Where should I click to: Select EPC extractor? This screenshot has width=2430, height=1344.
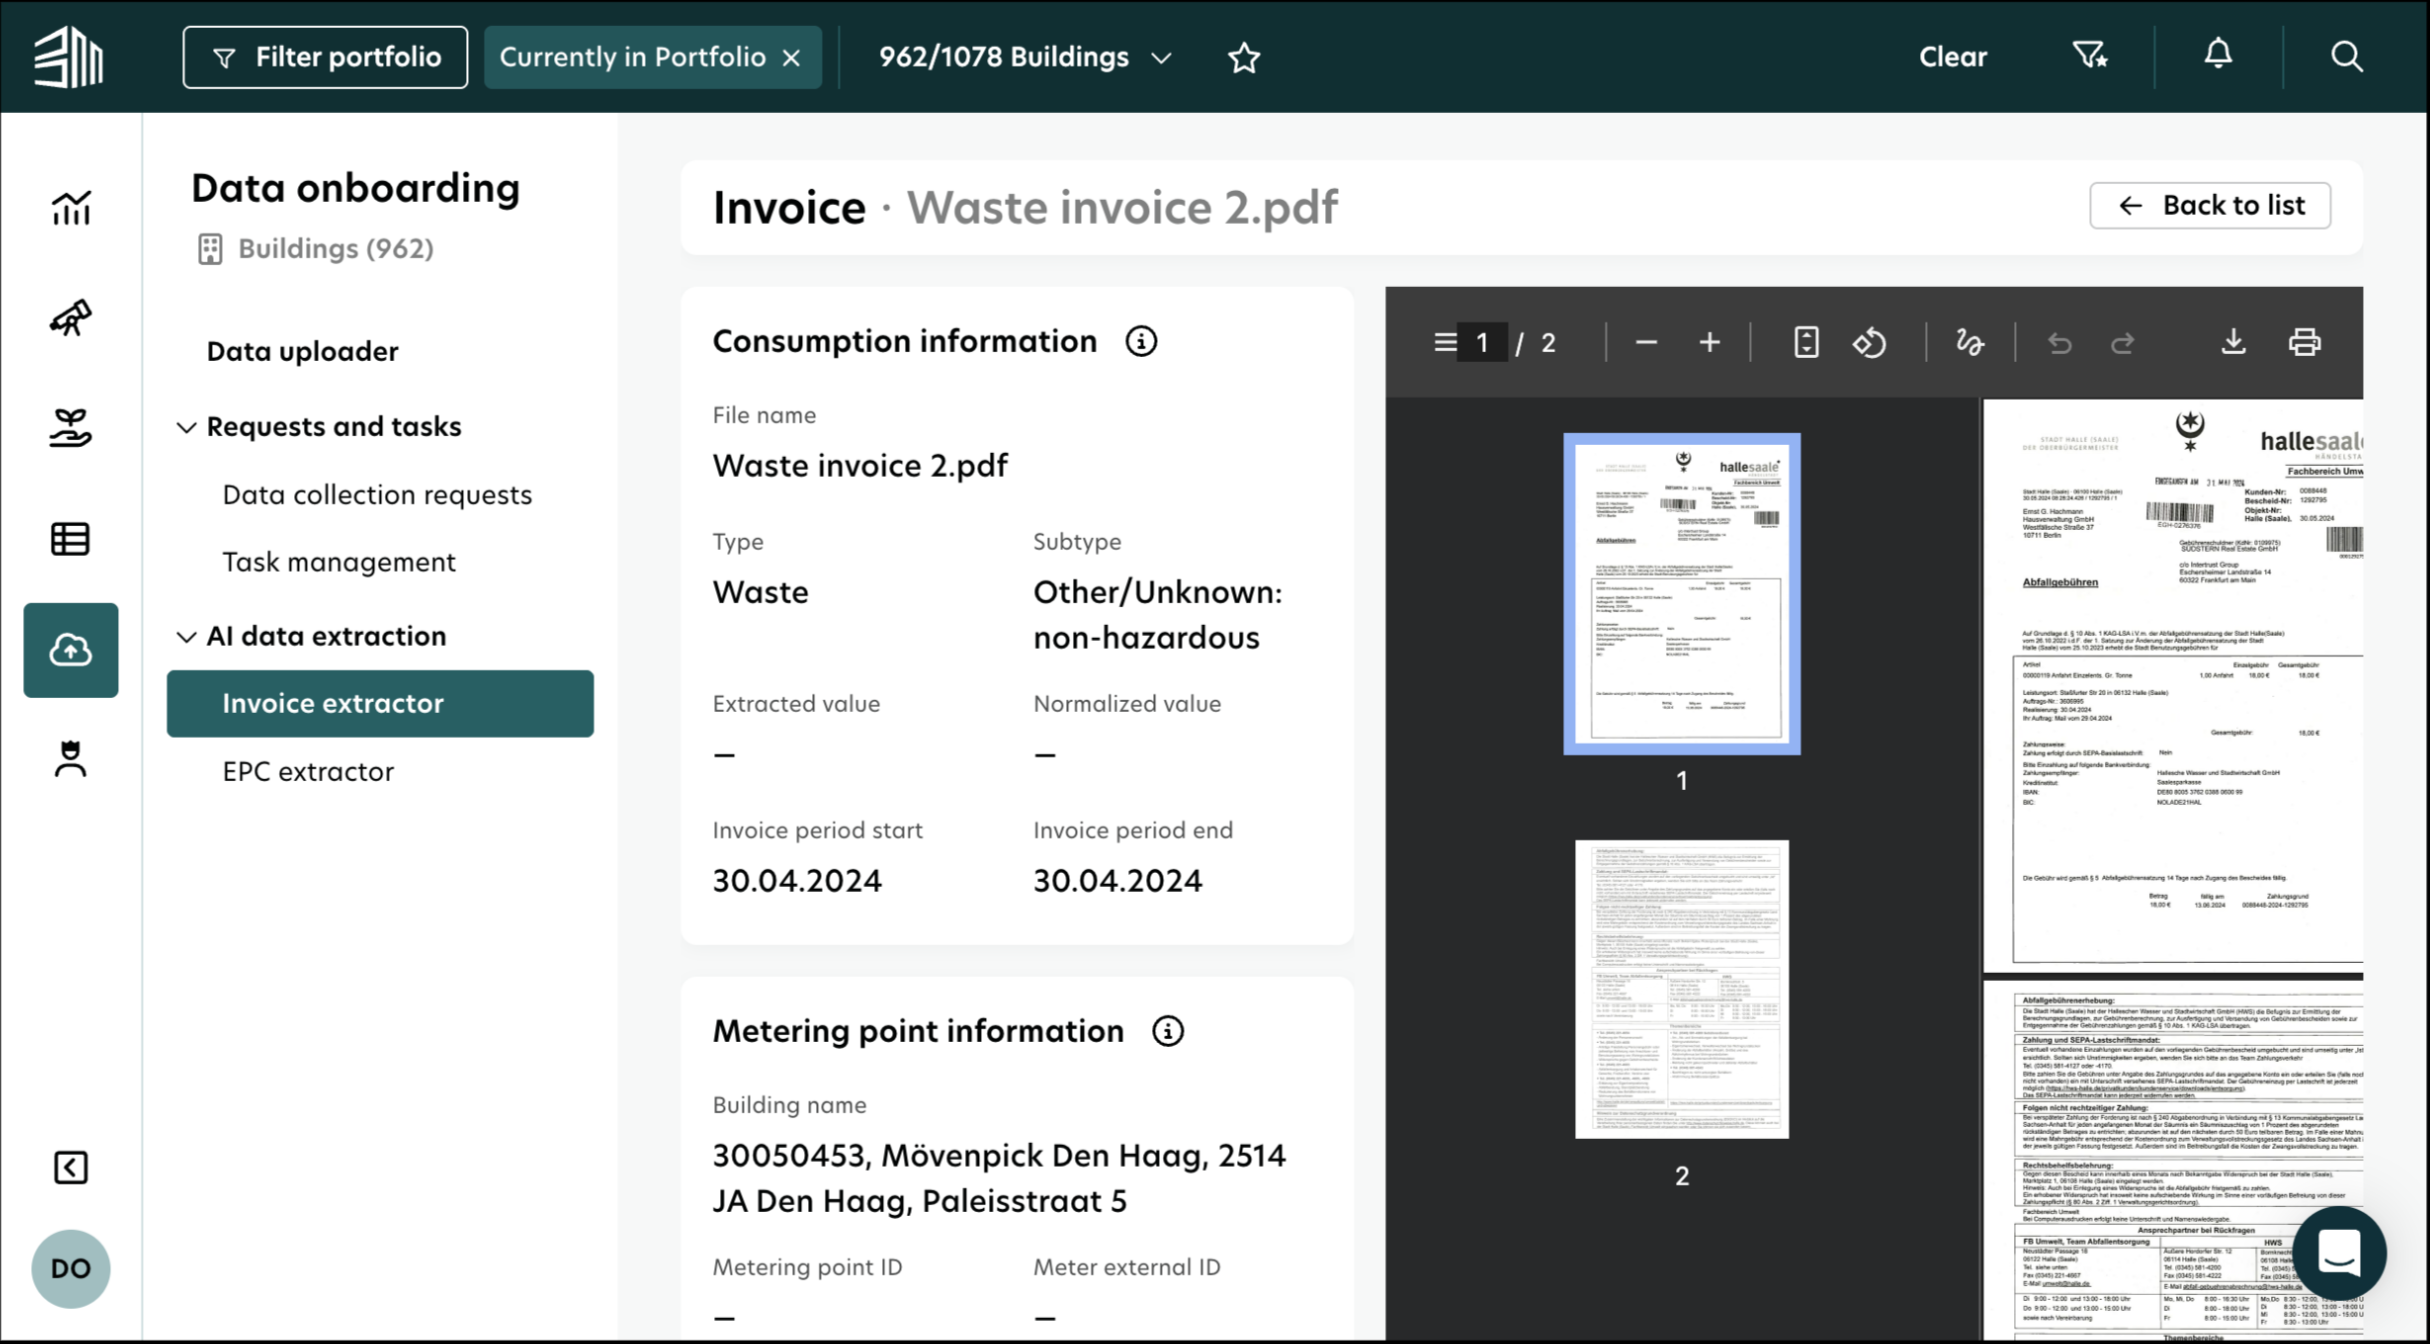tap(308, 771)
